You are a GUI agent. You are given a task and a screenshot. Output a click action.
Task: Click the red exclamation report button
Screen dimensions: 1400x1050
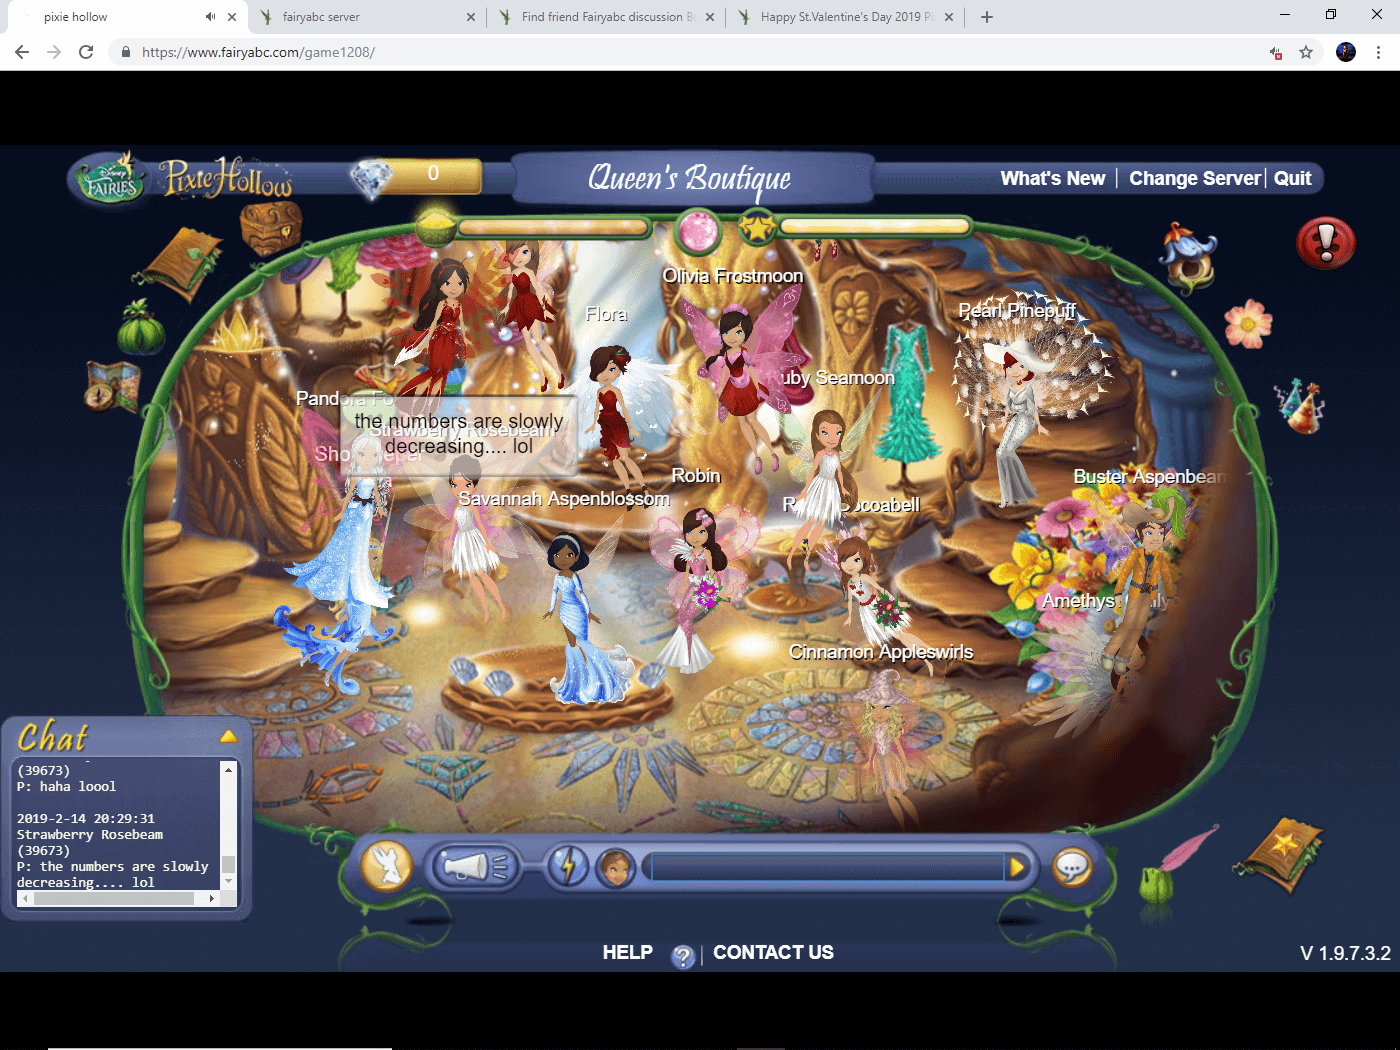point(1325,242)
